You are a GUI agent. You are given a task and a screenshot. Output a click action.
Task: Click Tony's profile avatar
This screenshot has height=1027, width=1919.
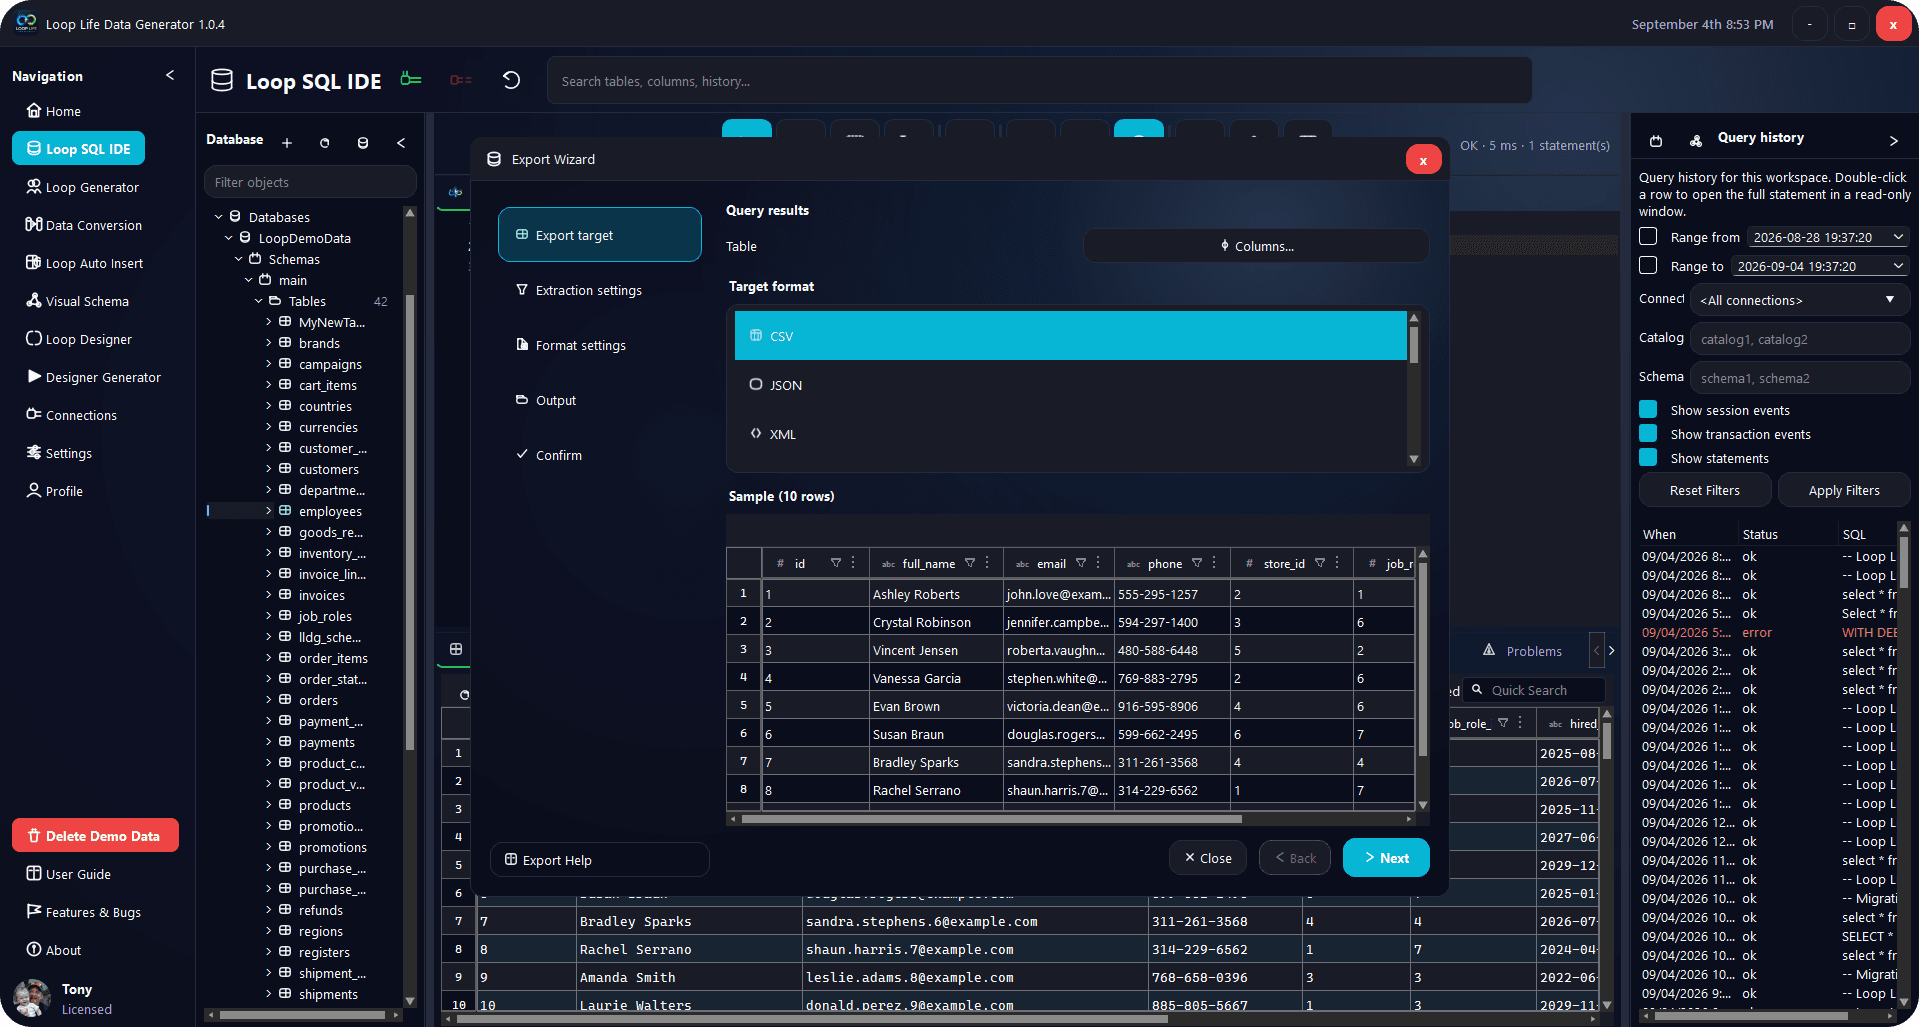[x=32, y=998]
